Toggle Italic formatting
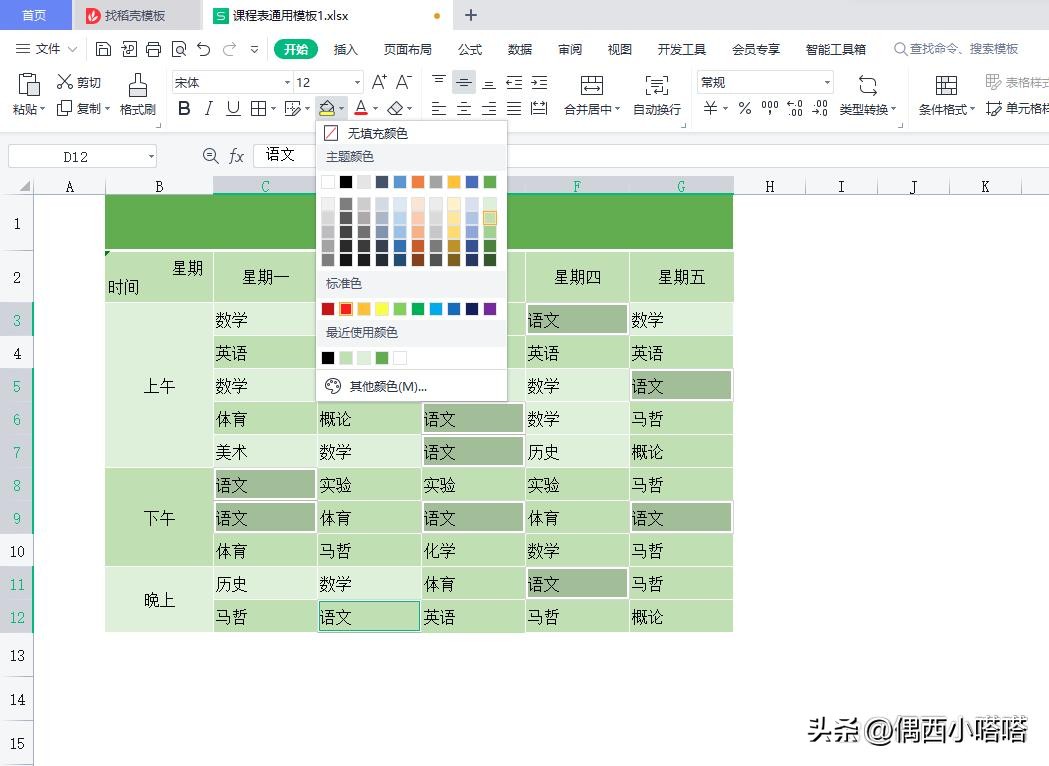The height and width of the screenshot is (766, 1049). coord(209,108)
